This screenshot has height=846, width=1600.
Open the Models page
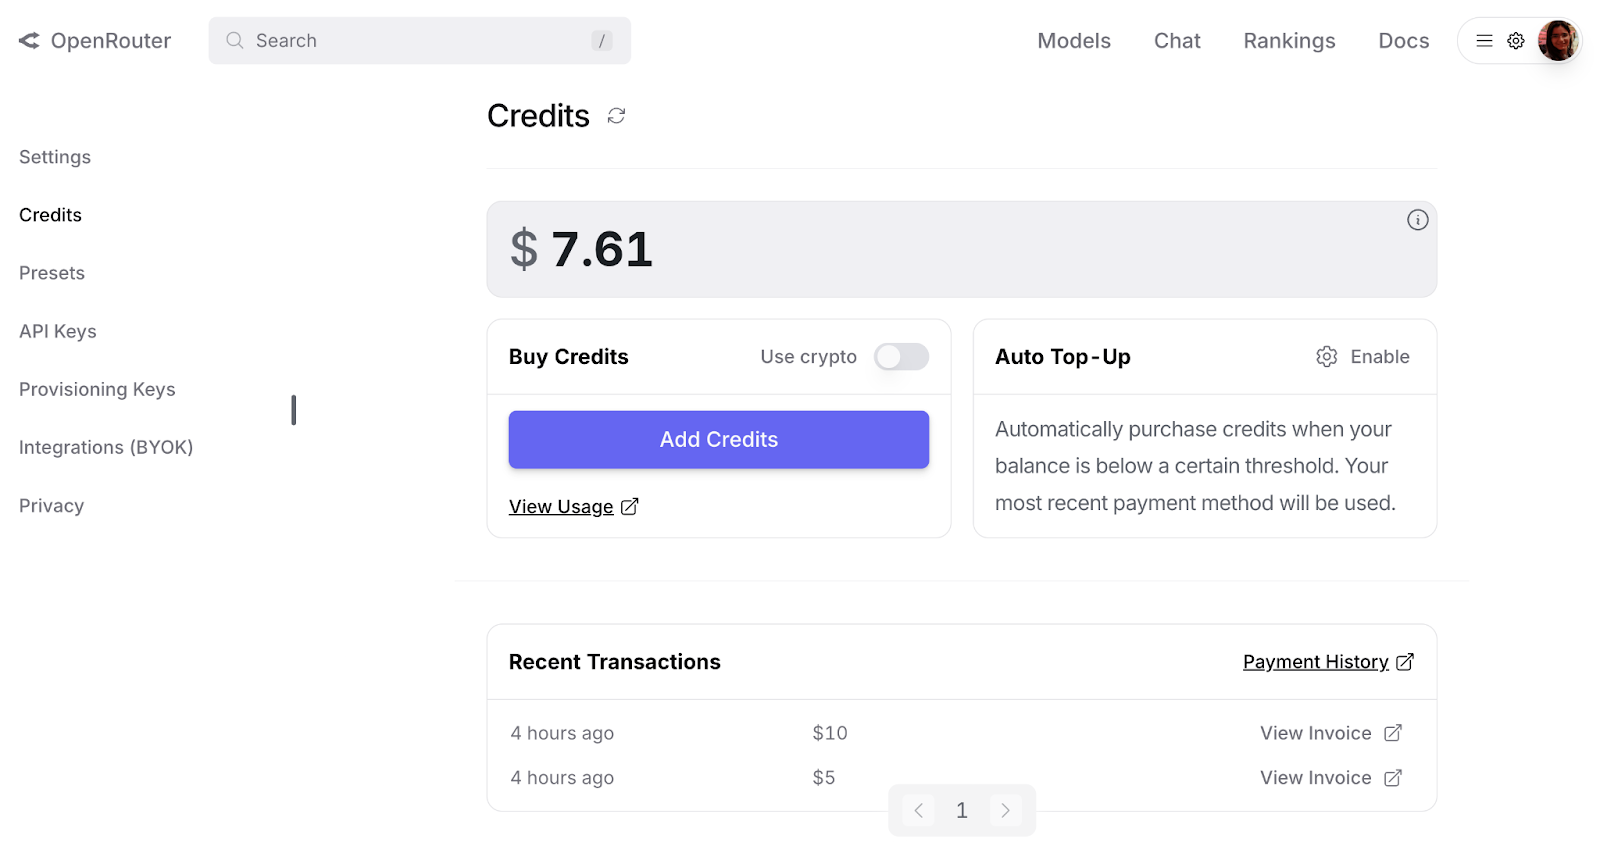point(1074,41)
